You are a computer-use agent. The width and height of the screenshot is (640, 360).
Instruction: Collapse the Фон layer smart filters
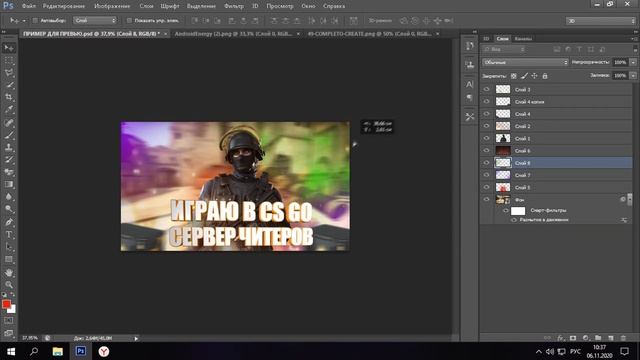[x=630, y=199]
